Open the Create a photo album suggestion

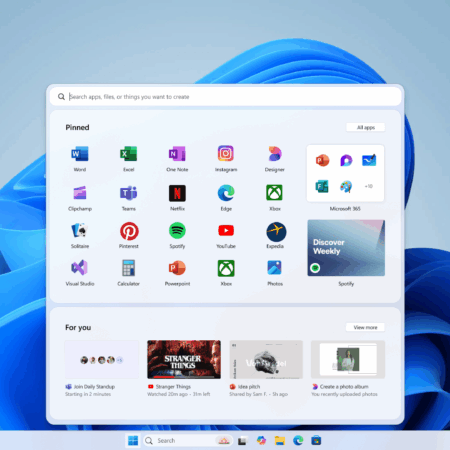(348, 360)
